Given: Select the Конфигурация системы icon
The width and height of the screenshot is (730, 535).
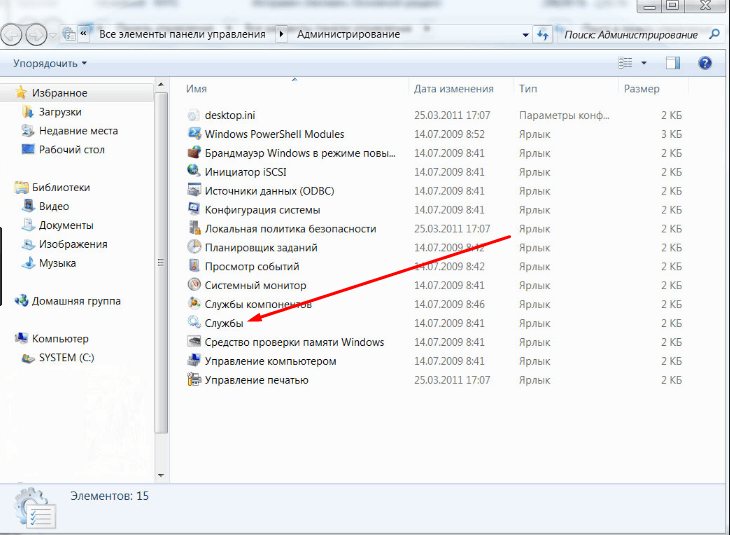Looking at the screenshot, I should (x=194, y=210).
